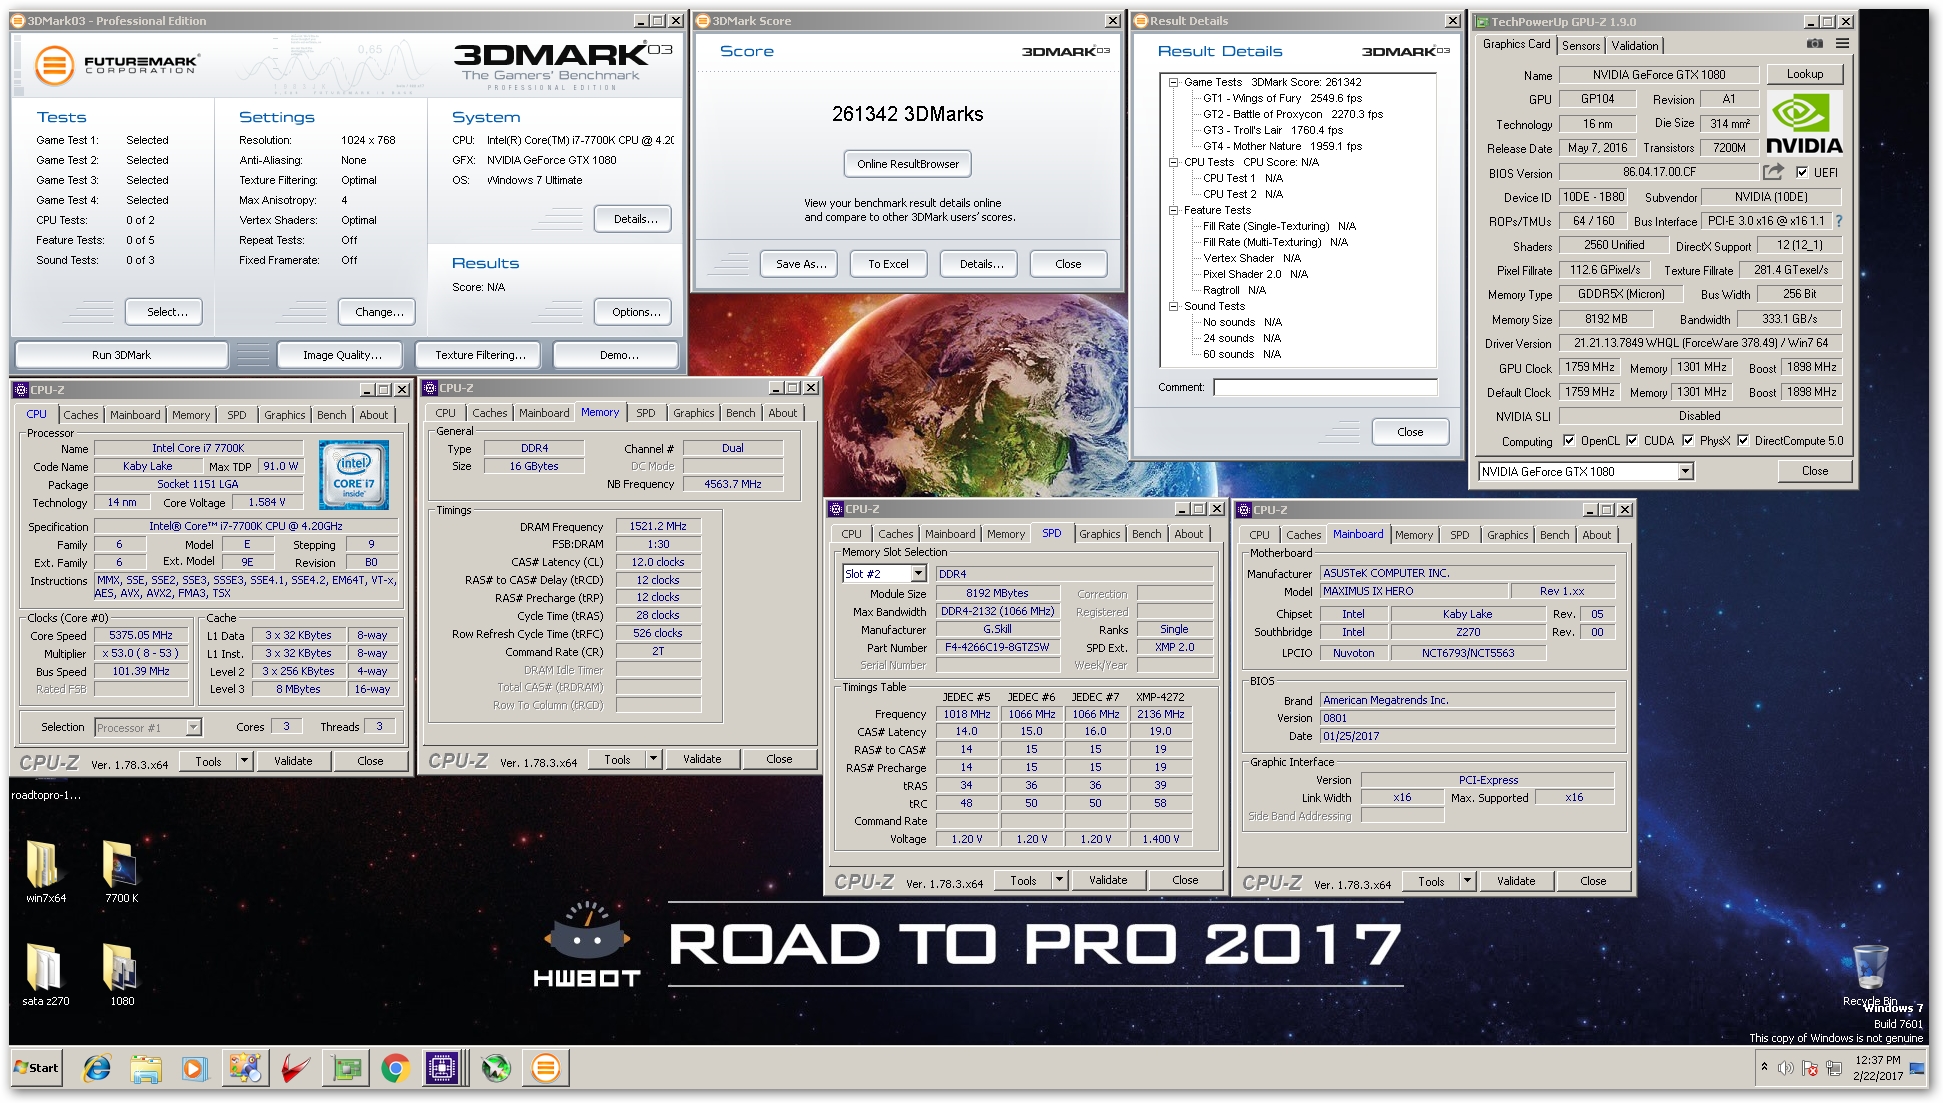Select the green globe taskbar icon
Screen dimensions: 1943x1103
click(x=496, y=1069)
